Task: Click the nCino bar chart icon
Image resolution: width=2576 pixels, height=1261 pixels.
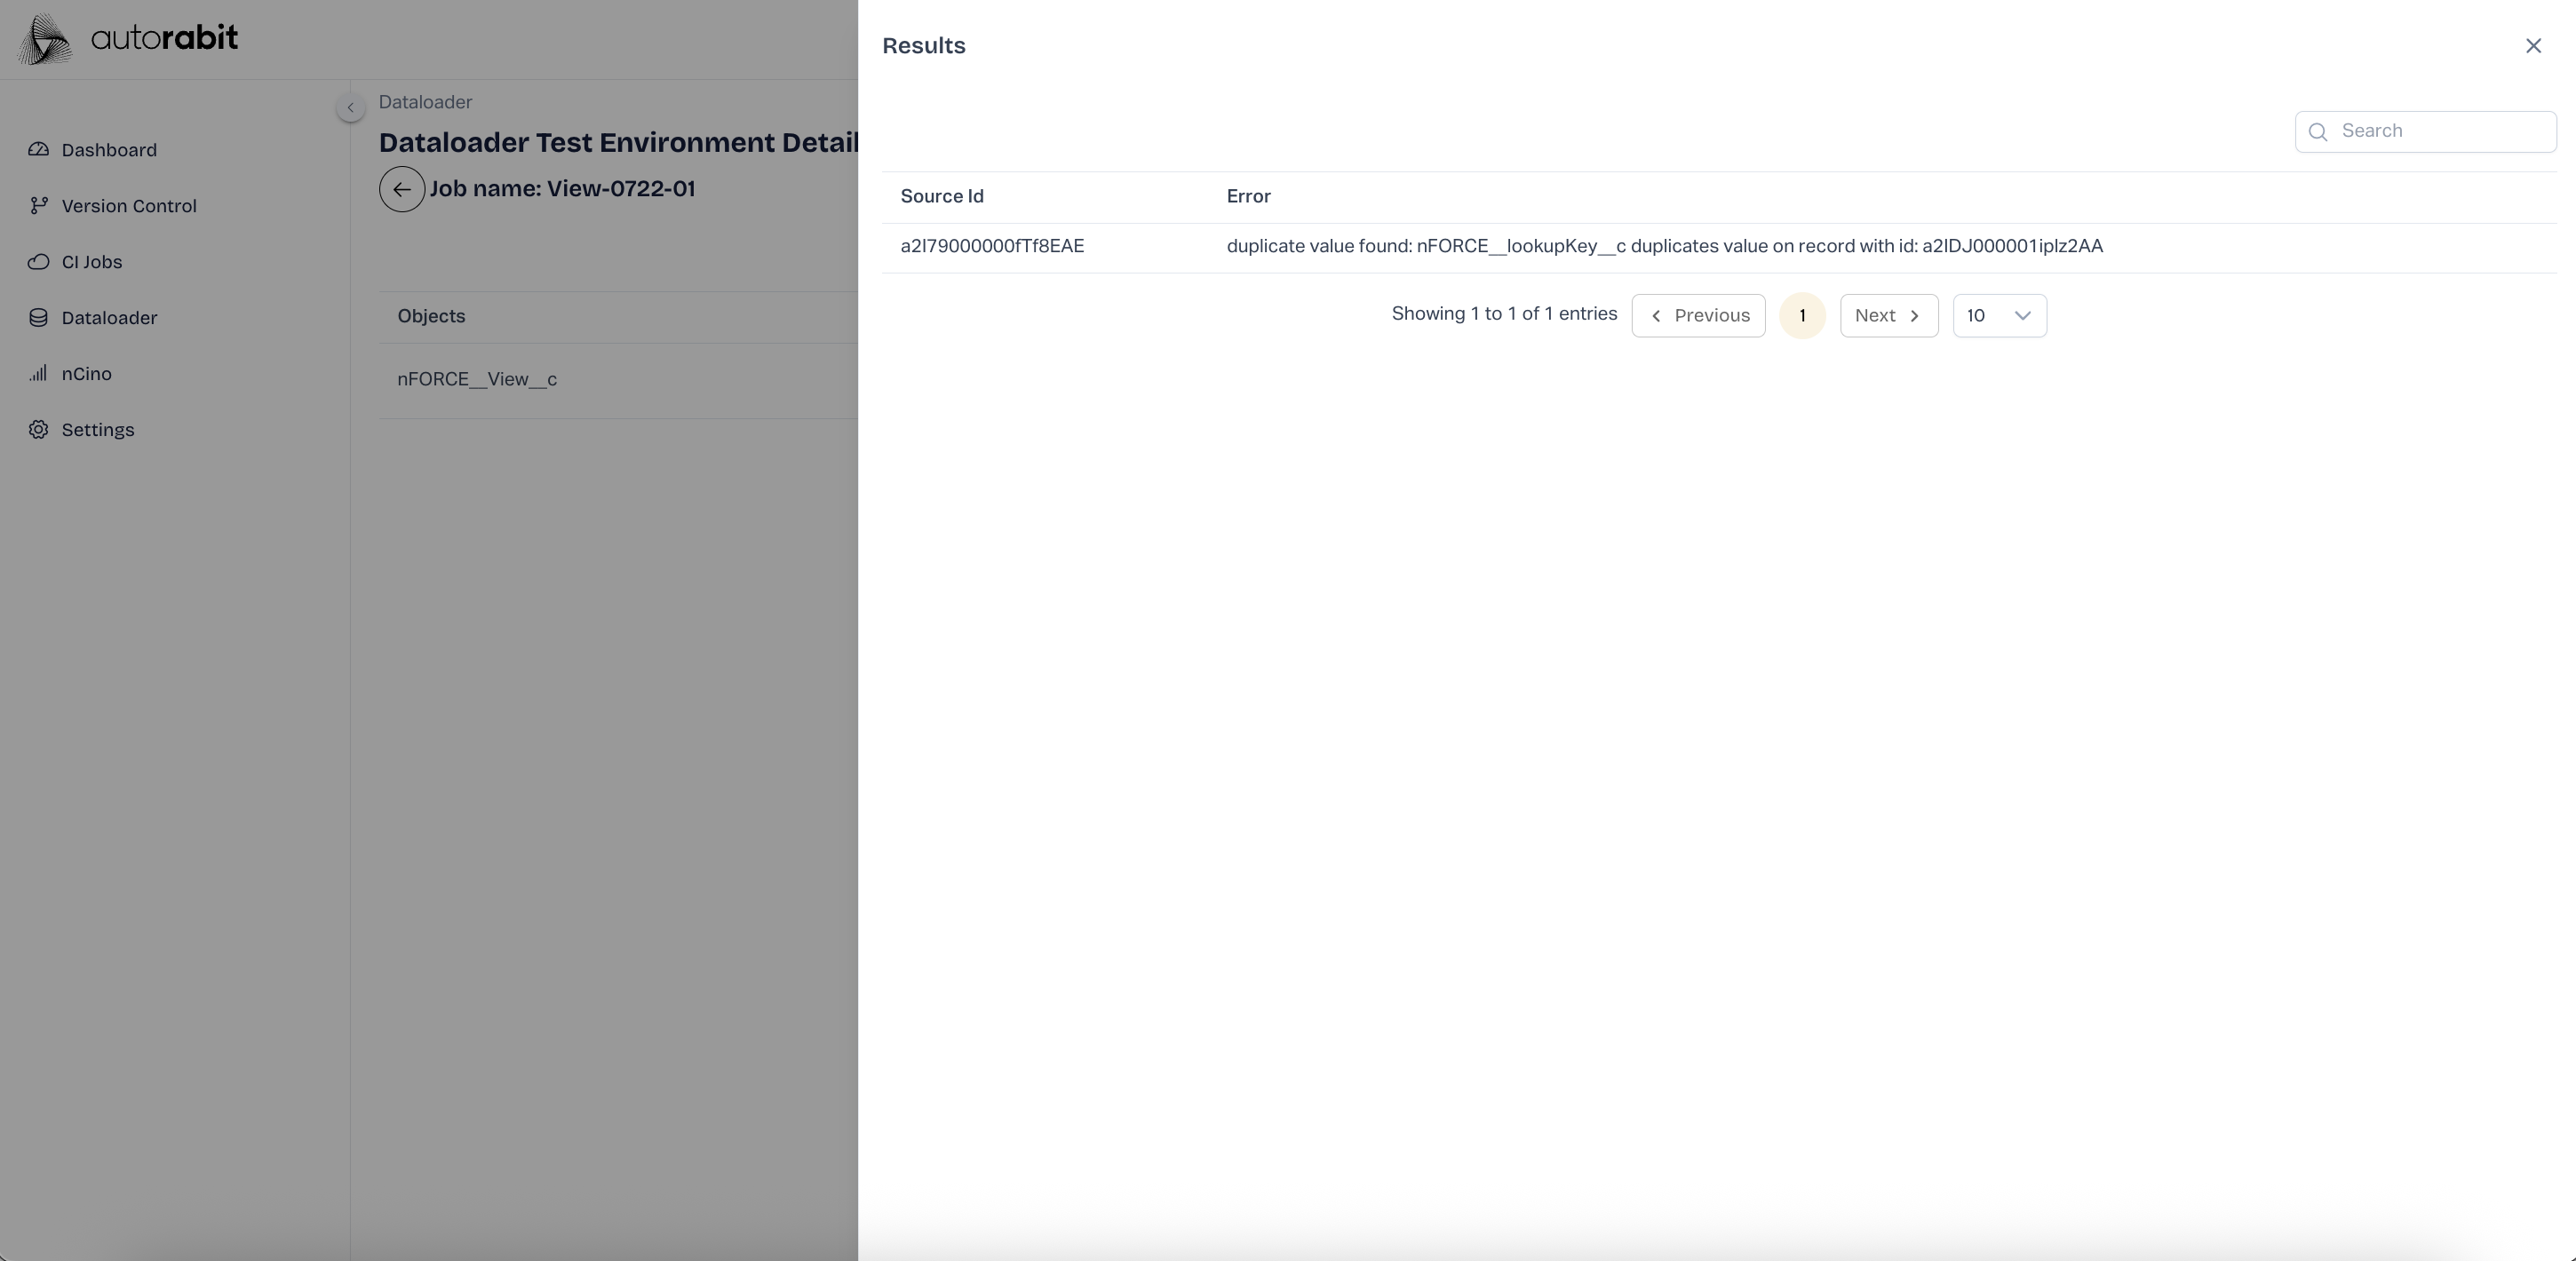Action: [38, 374]
